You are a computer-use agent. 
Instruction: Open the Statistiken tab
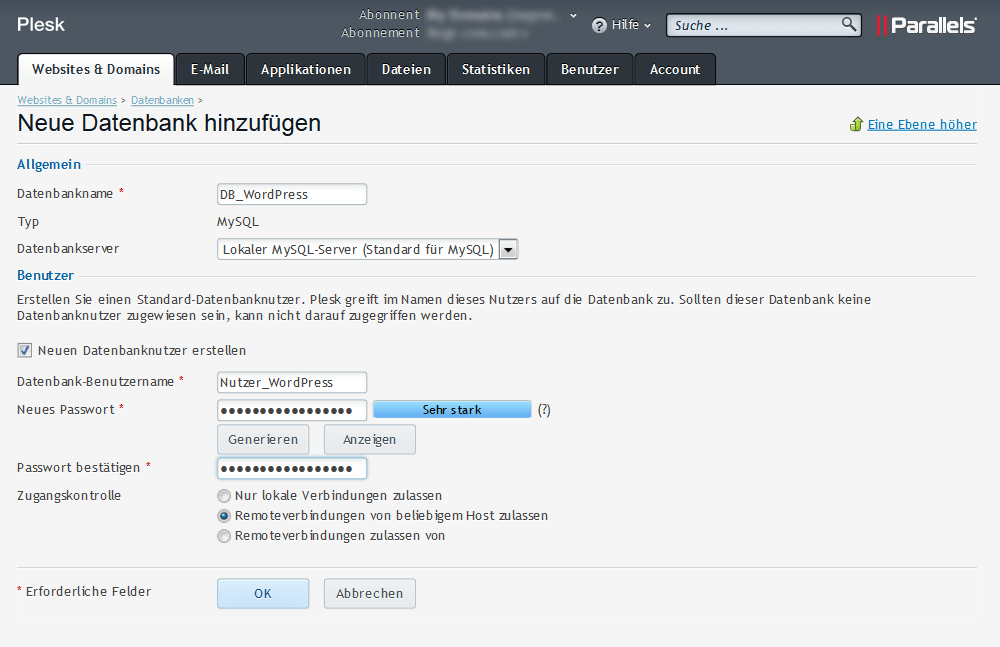[496, 69]
